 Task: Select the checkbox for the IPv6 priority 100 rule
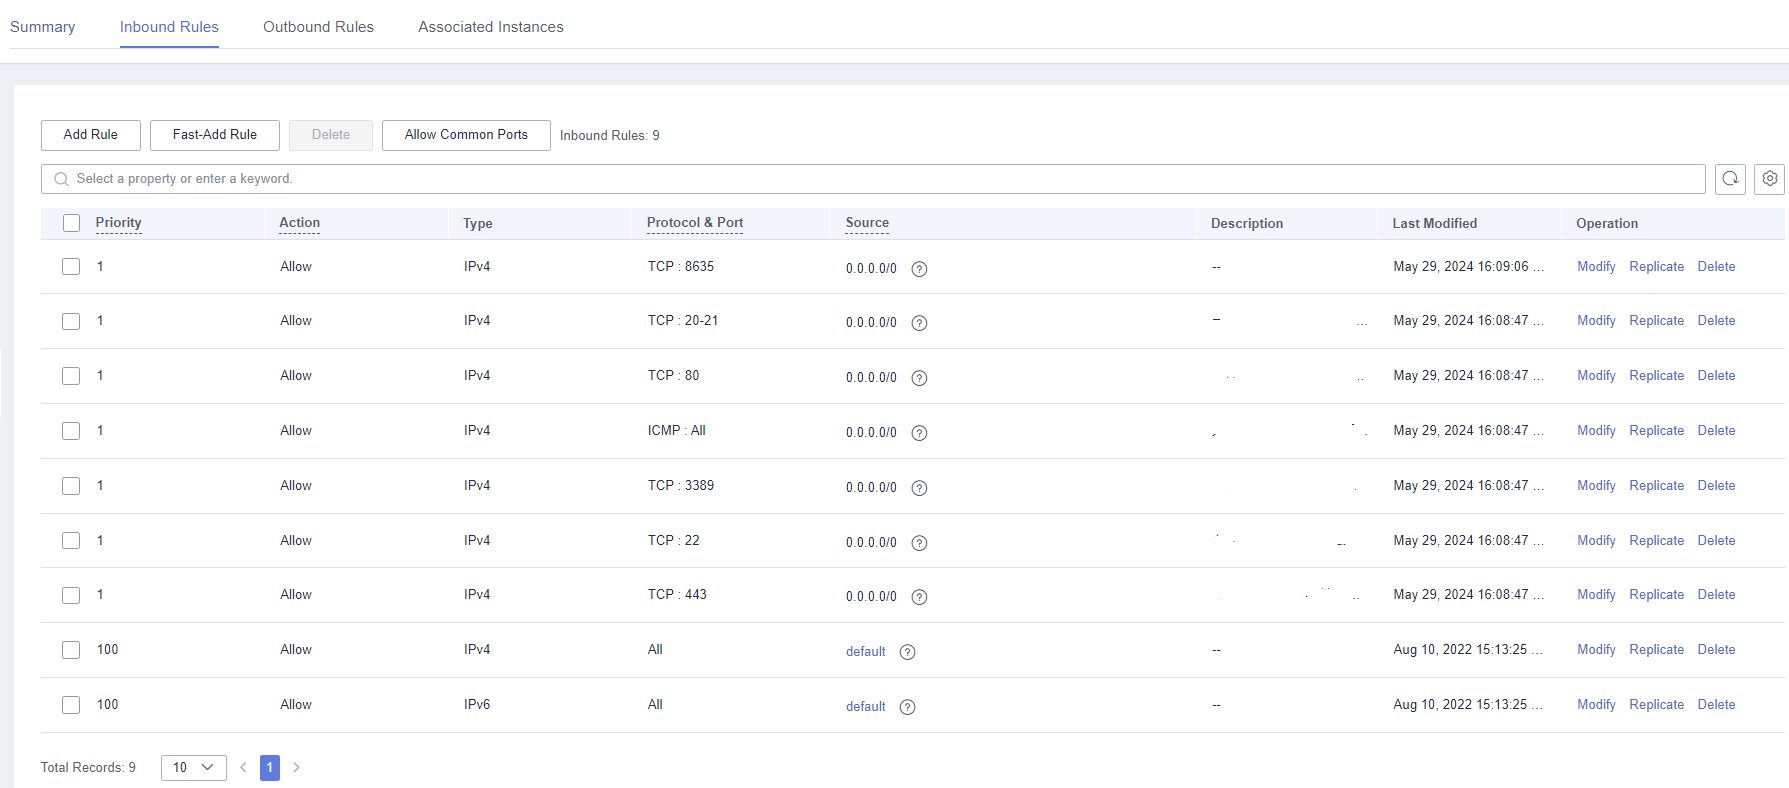[71, 705]
